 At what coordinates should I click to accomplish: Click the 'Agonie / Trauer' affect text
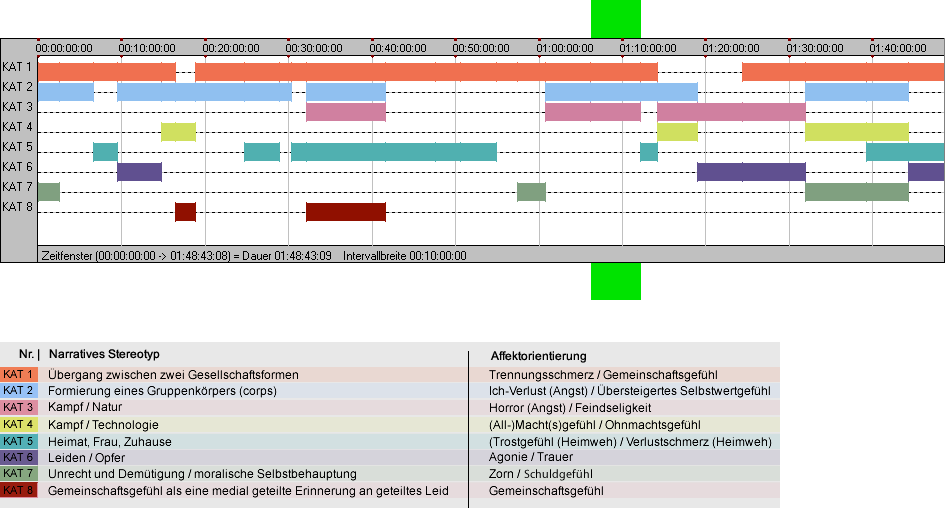531,457
